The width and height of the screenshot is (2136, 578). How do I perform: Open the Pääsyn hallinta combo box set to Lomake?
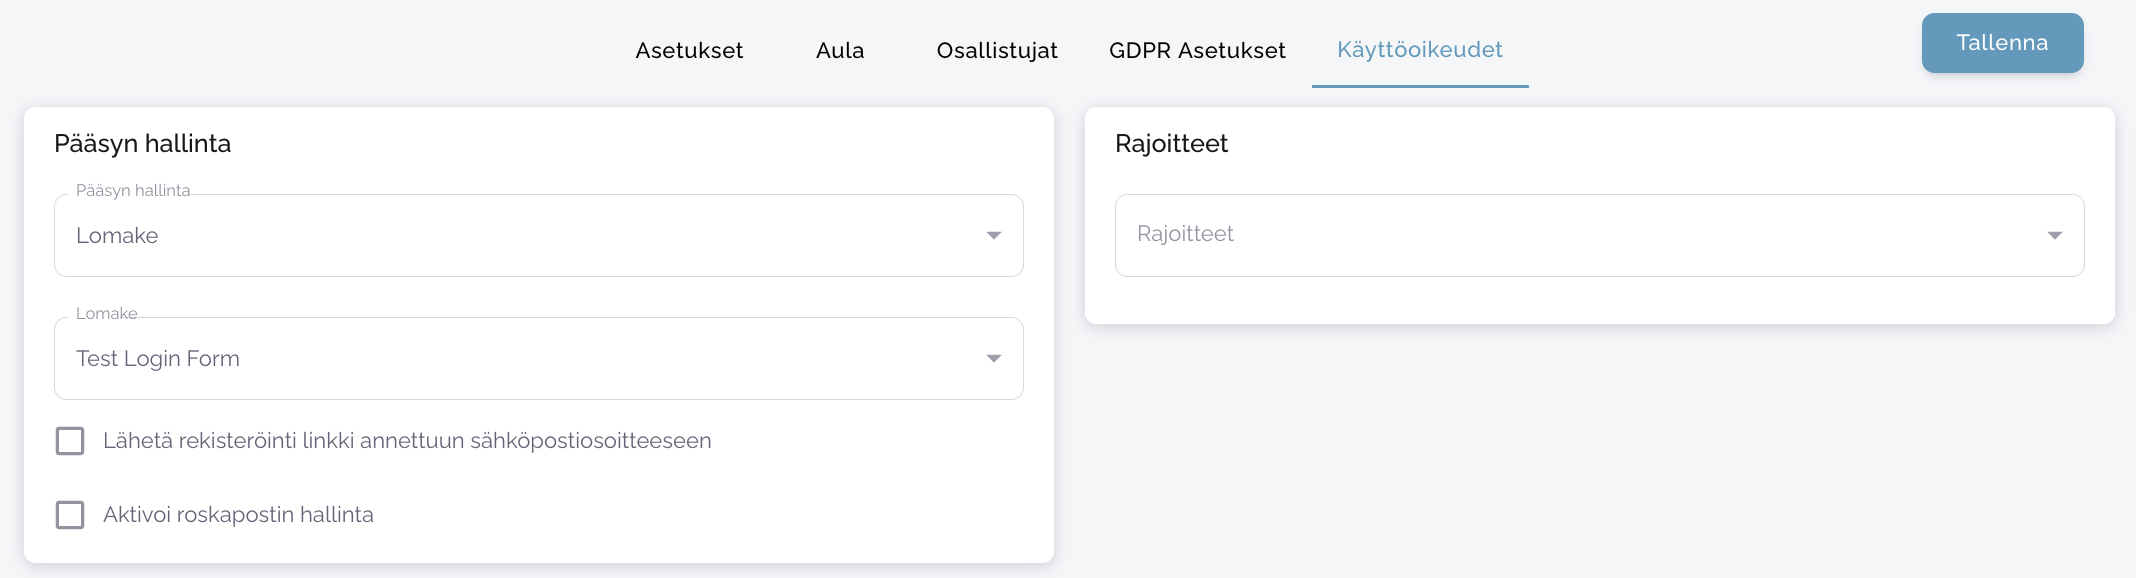tap(520, 236)
